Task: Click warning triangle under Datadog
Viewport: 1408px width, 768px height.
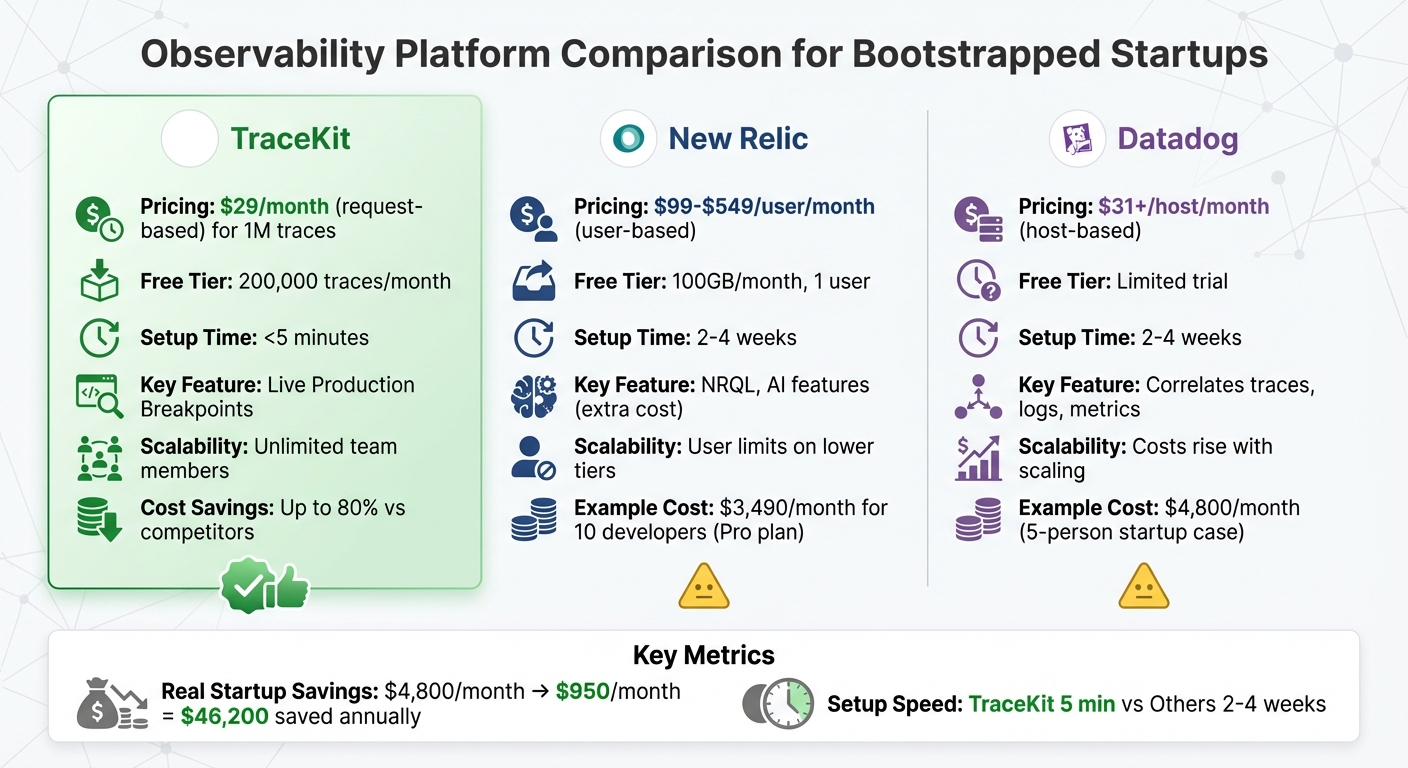Action: 1144,587
